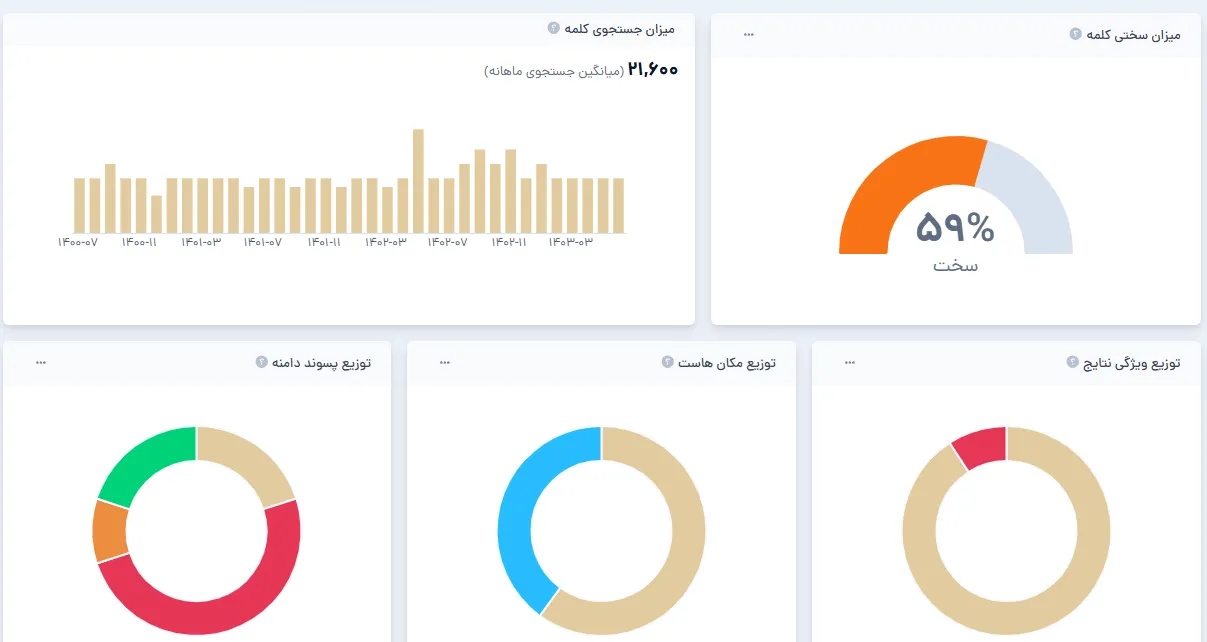1207x642 pixels.
Task: Click the ۱۴۰۰-۰۷ axis label
Action: [x=77, y=242]
